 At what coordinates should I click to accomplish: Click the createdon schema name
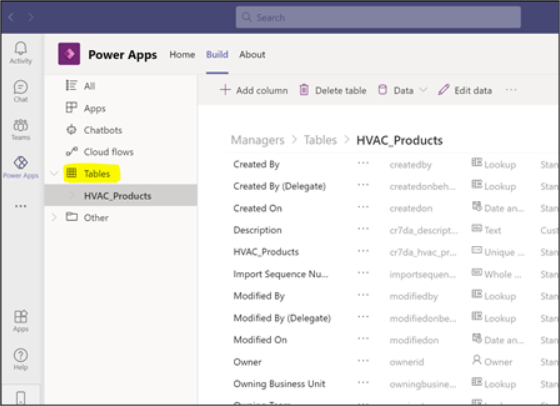pyautogui.click(x=411, y=209)
